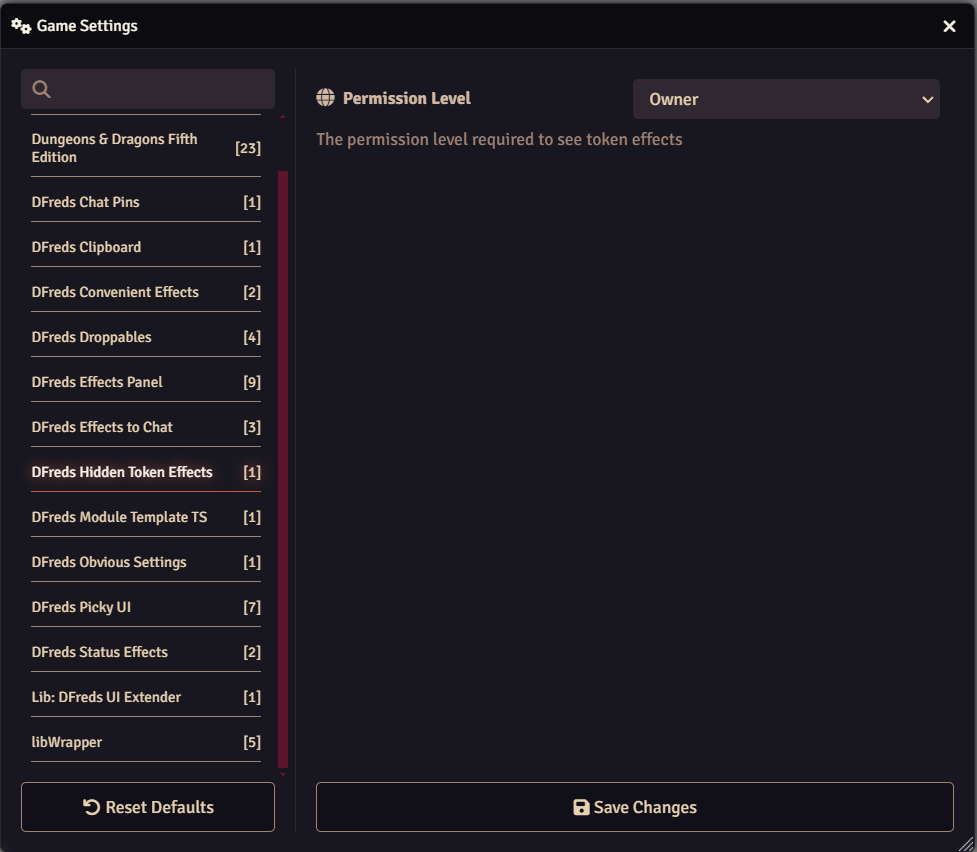Select the libWrapper settings category

145,742
